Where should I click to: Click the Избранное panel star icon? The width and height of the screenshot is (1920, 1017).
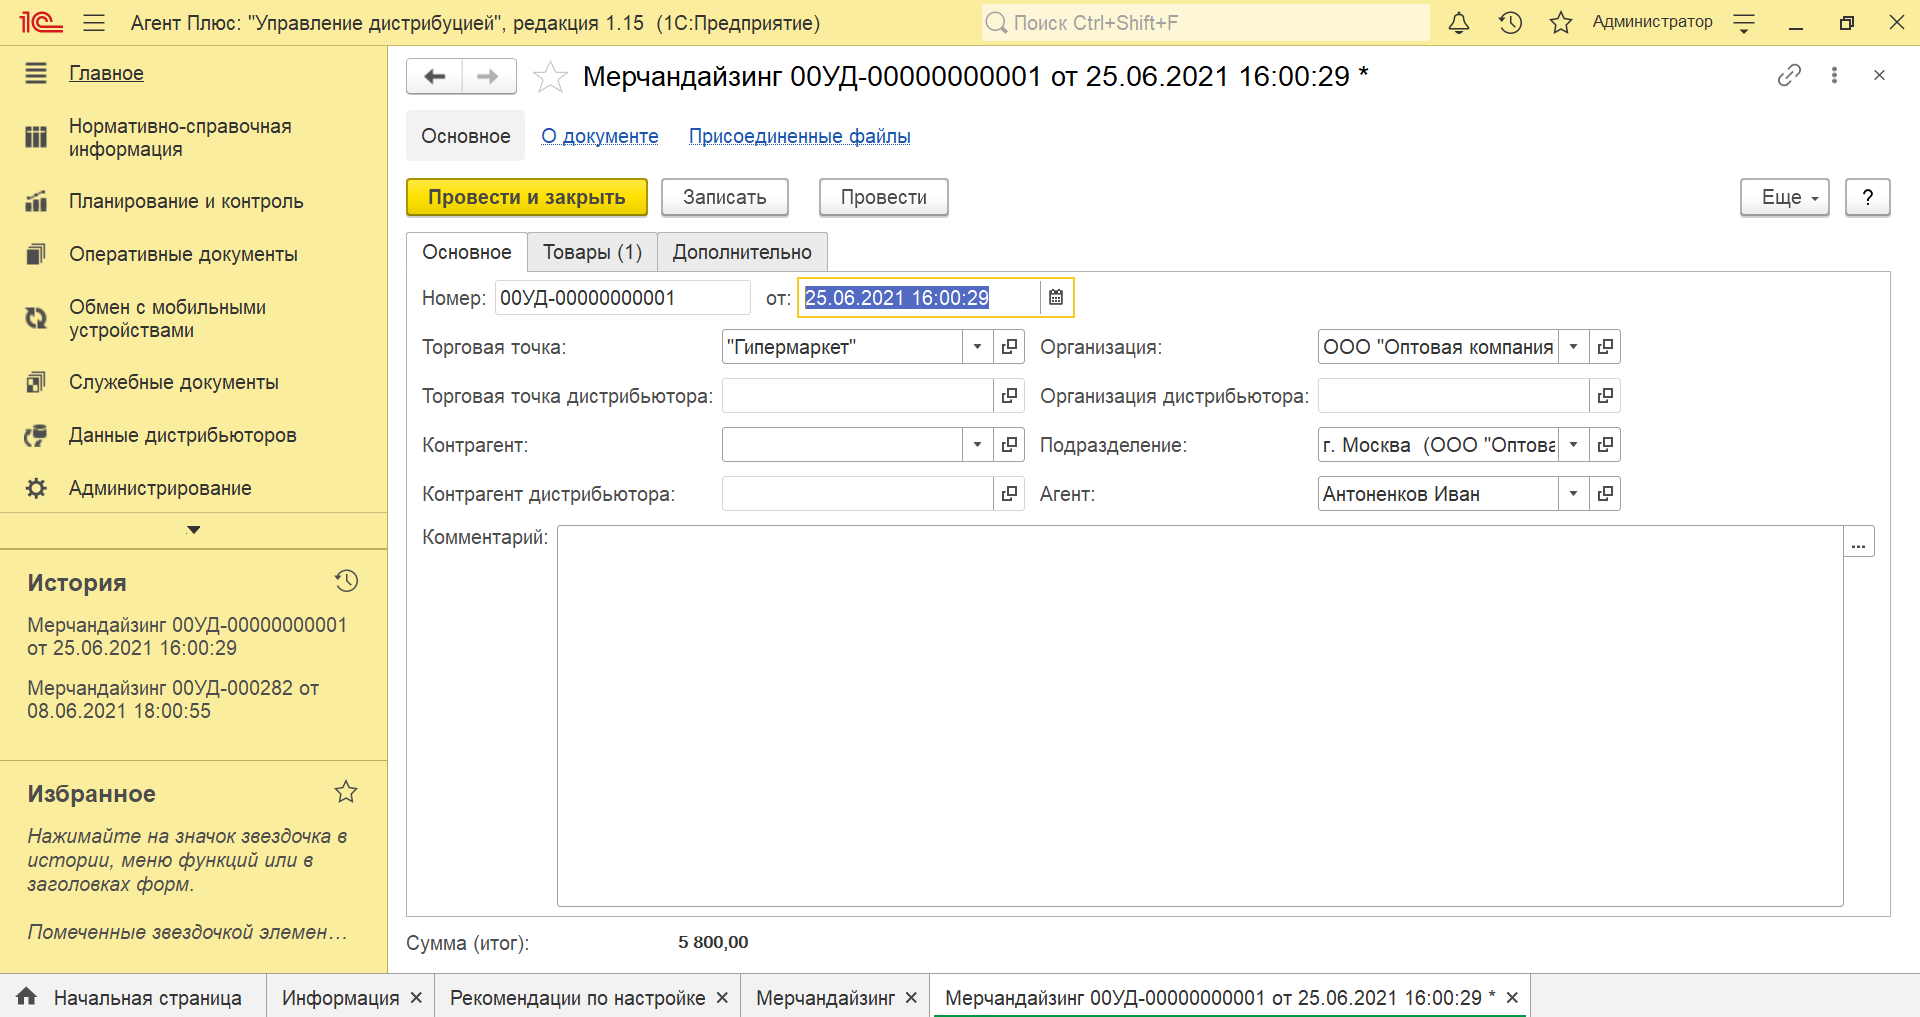click(x=346, y=792)
